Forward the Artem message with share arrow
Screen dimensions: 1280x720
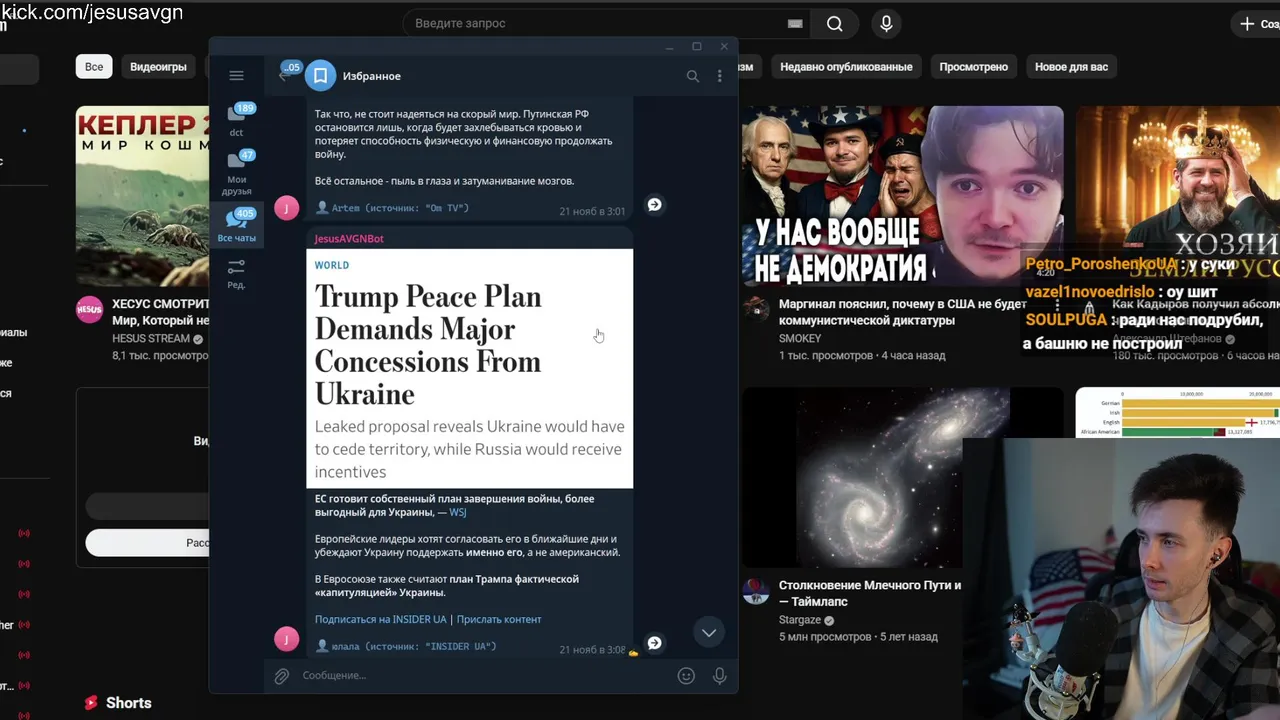654,204
